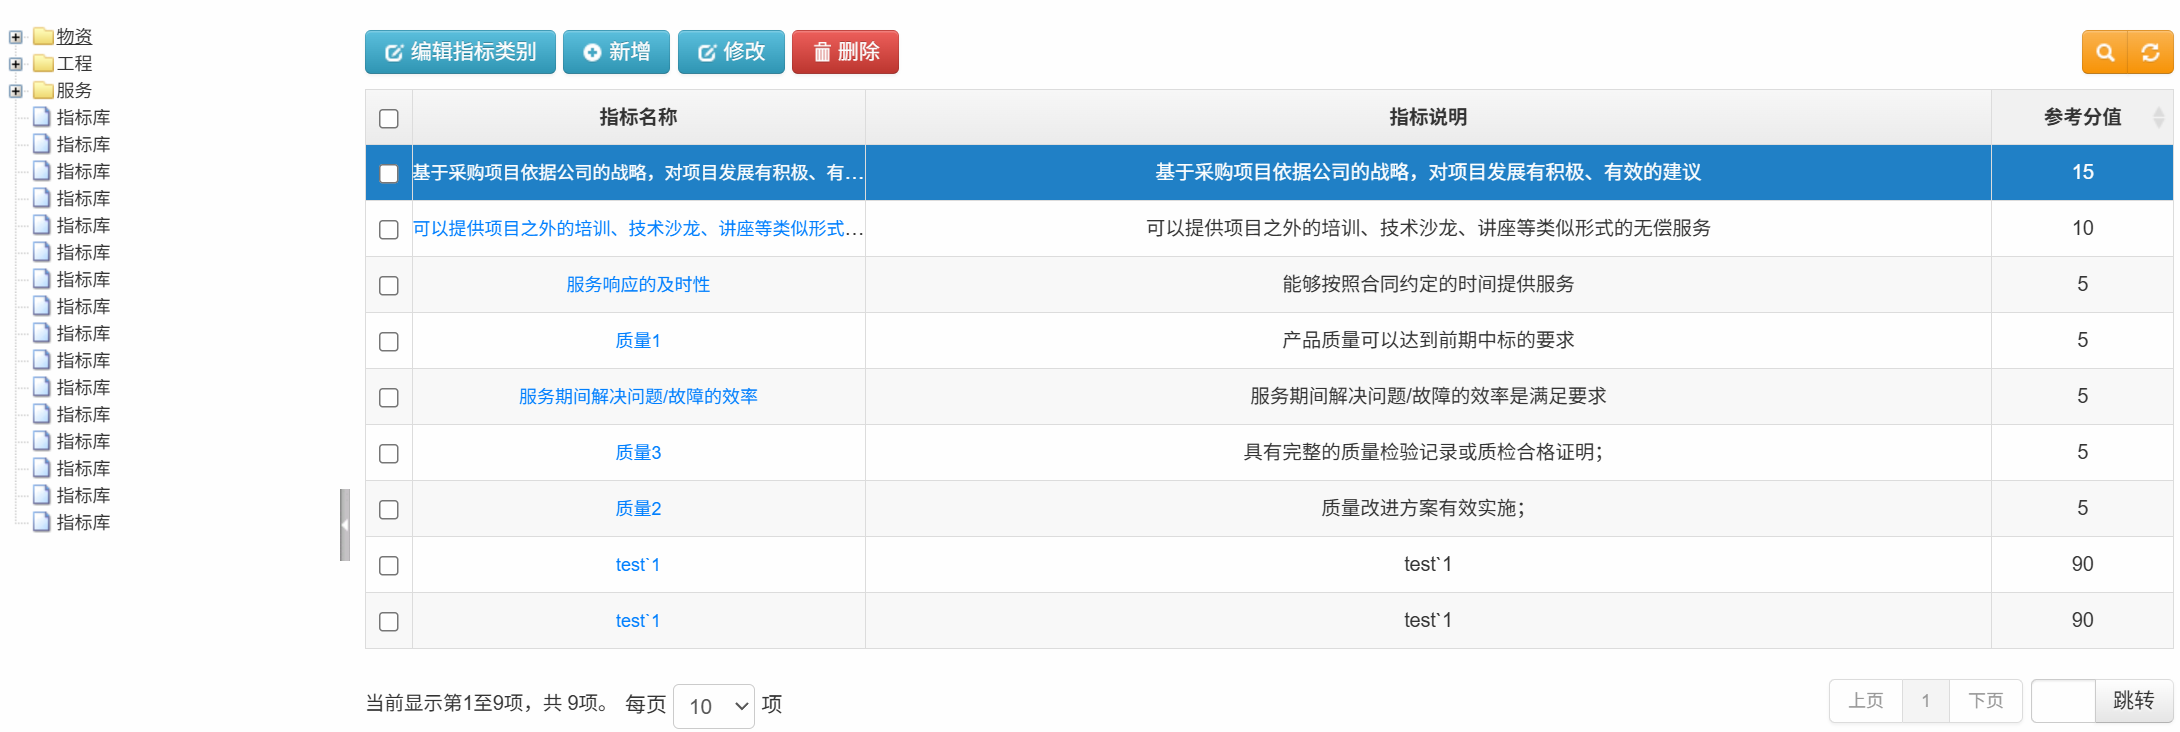Viewport: 2180px width, 732px height.
Task: Select the first 指标库 tree item
Action: pyautogui.click(x=82, y=118)
